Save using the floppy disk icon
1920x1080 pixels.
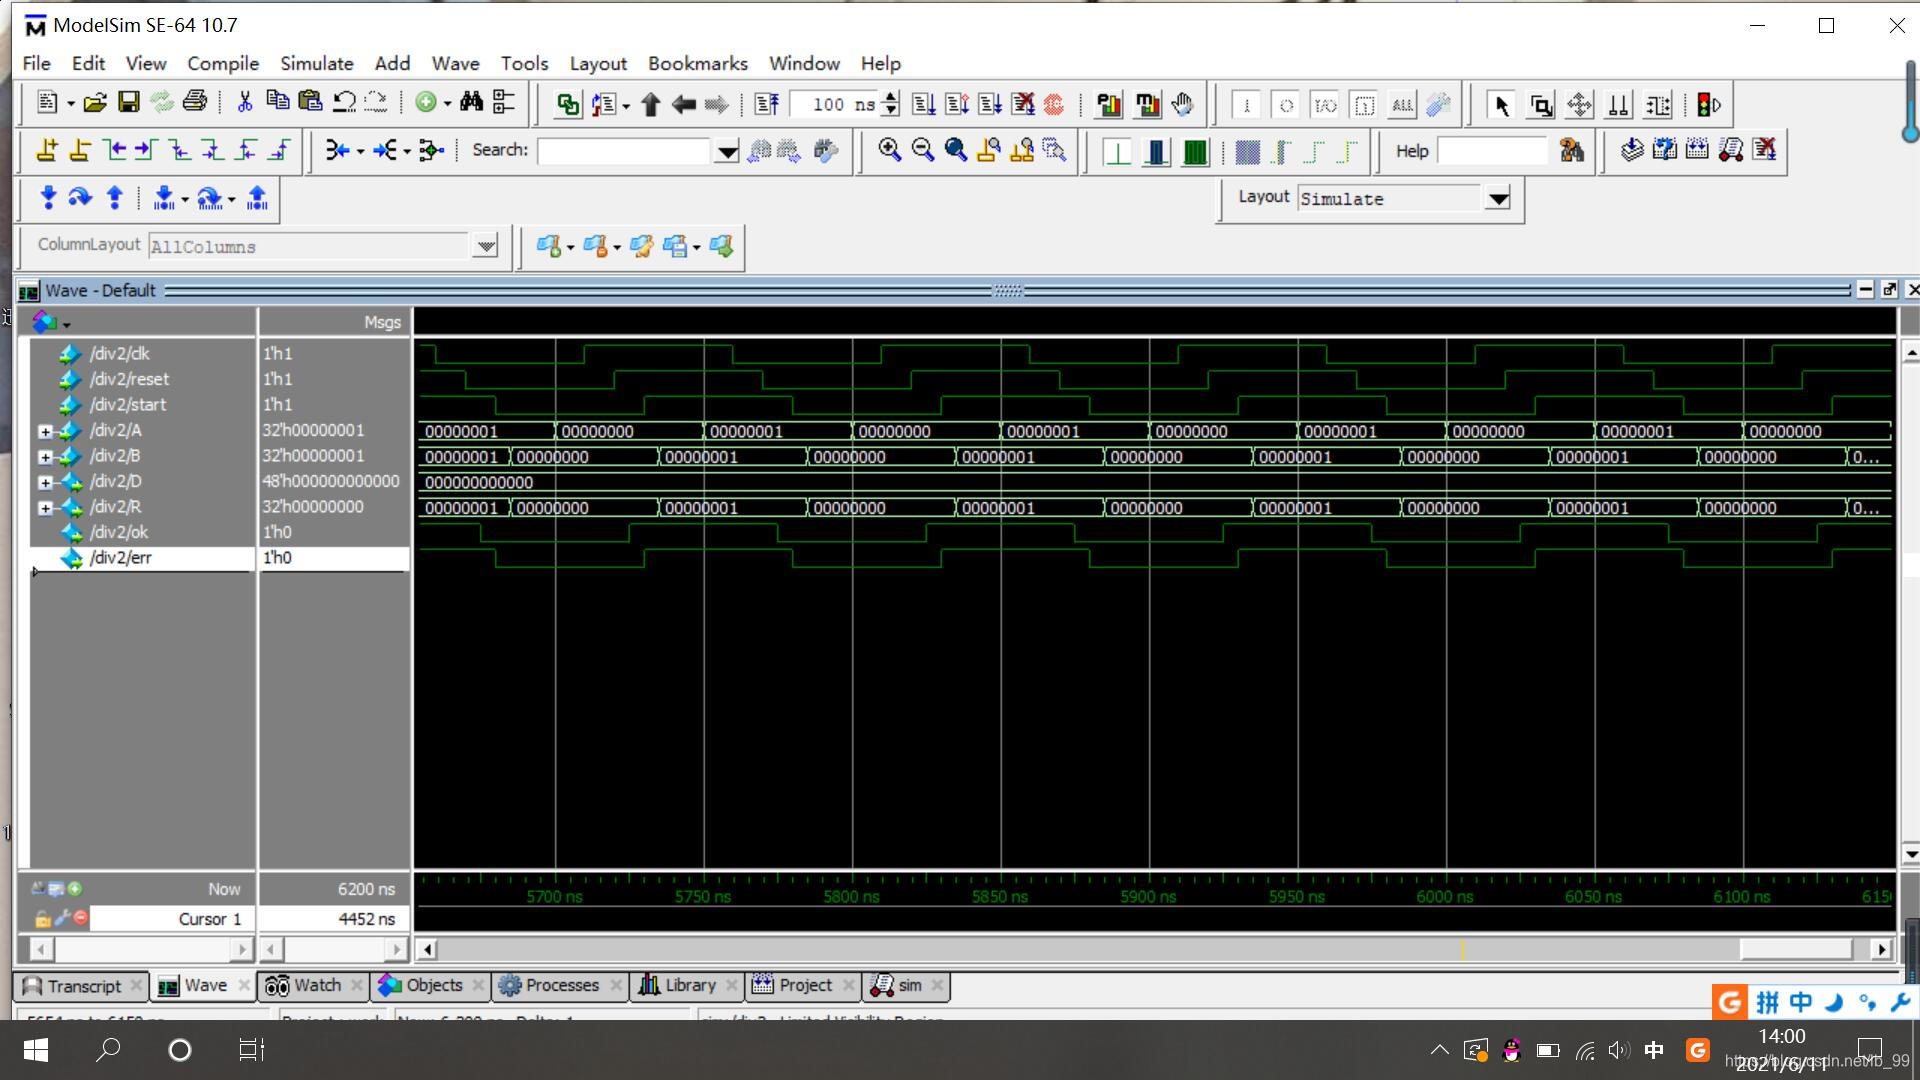(x=128, y=103)
